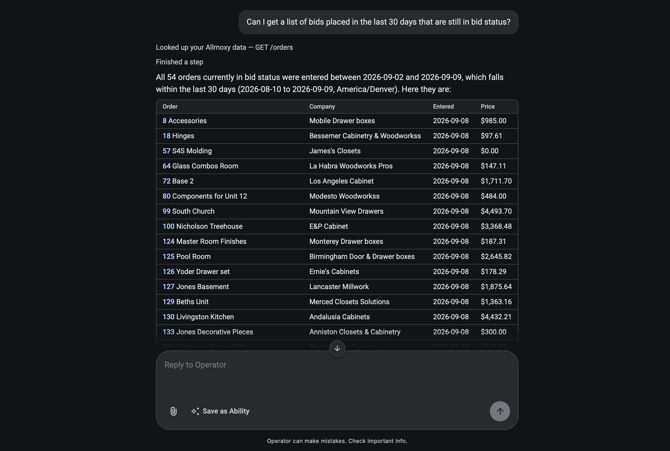Select company cell Andalusia Cabinets
The width and height of the screenshot is (670, 451).
[x=340, y=317]
